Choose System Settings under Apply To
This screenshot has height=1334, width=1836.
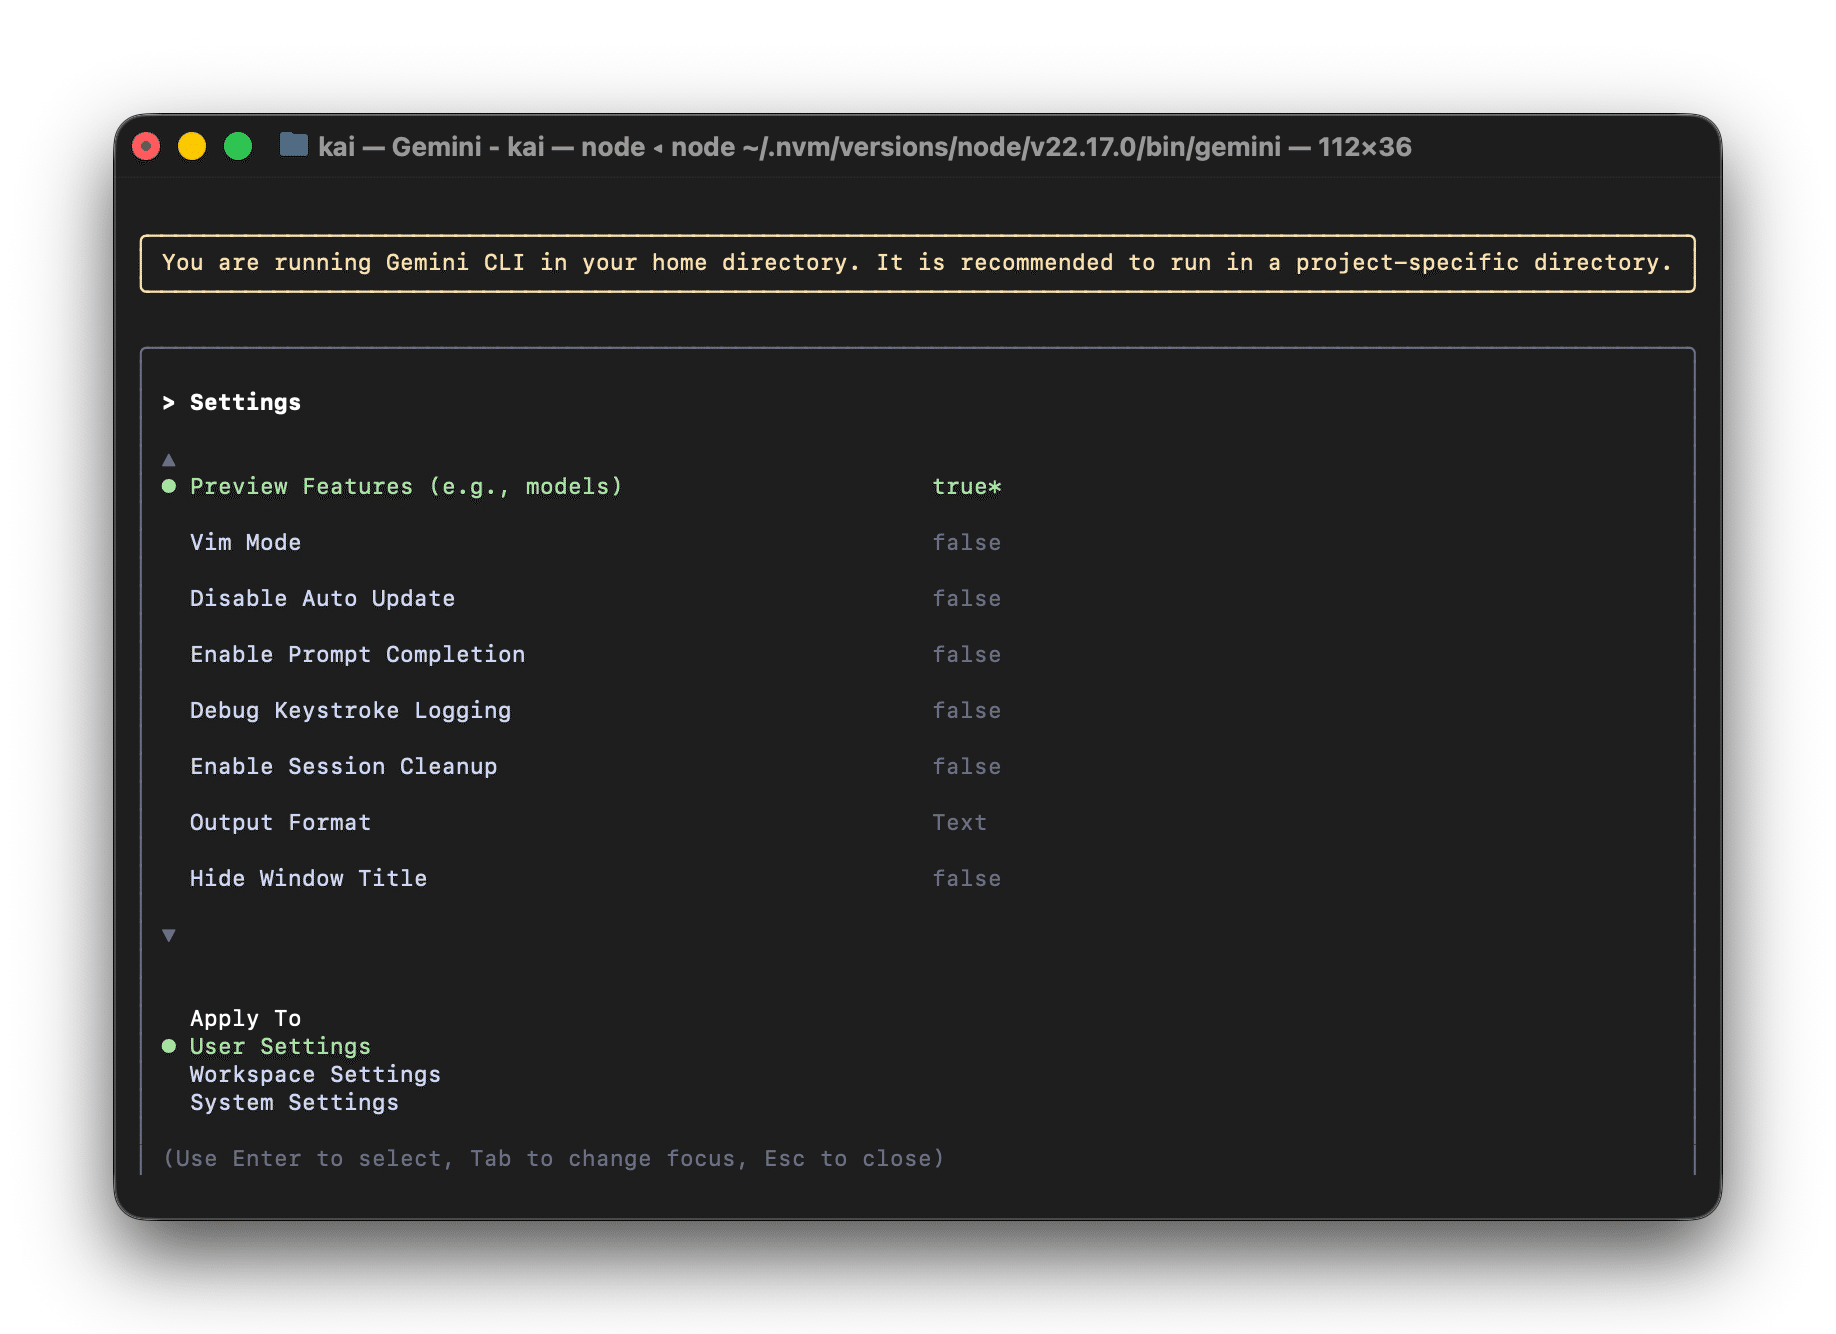[x=294, y=1103]
